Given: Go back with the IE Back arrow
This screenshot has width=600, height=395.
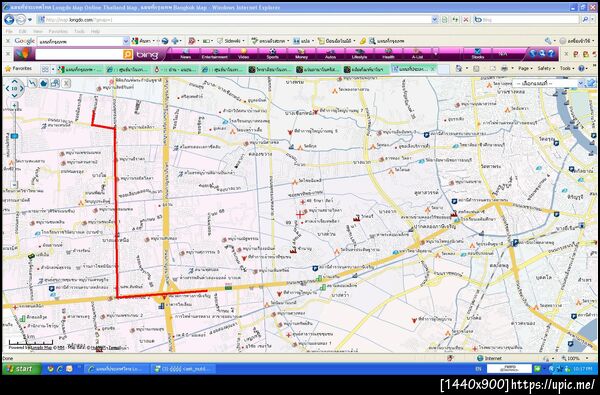Looking at the screenshot, I should [x=9, y=20].
